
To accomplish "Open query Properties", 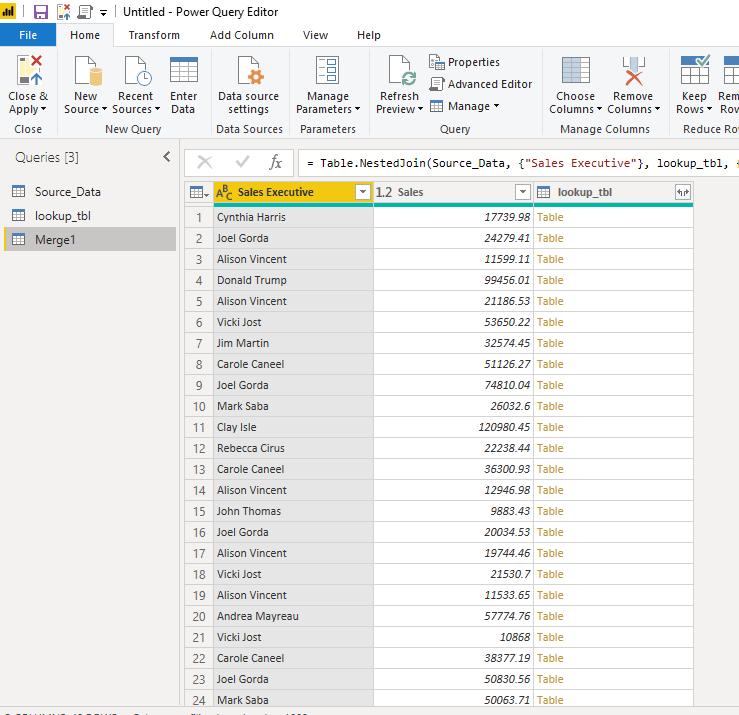I will [464, 62].
